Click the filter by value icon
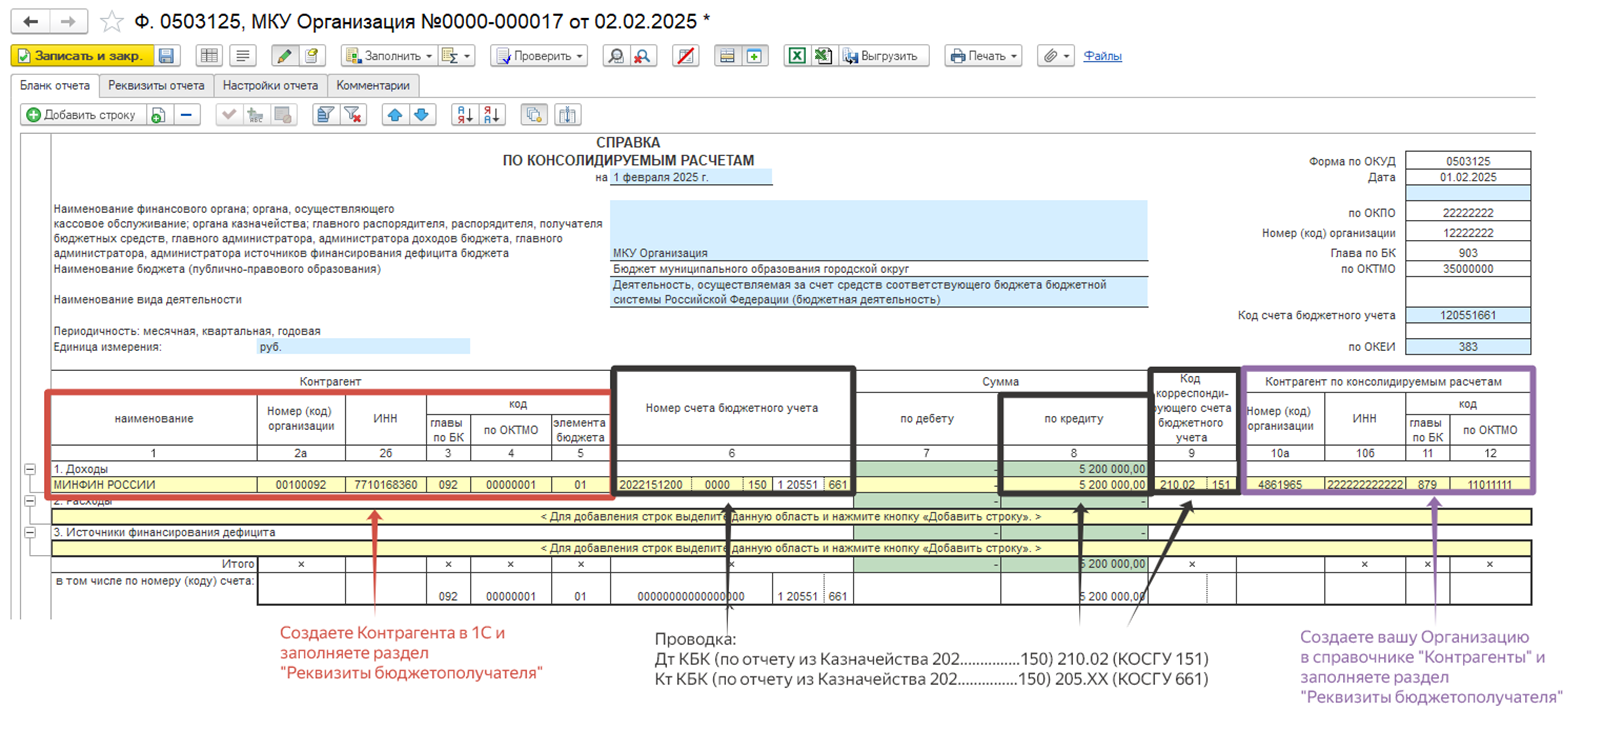This screenshot has height=729, width=1603. click(x=325, y=115)
